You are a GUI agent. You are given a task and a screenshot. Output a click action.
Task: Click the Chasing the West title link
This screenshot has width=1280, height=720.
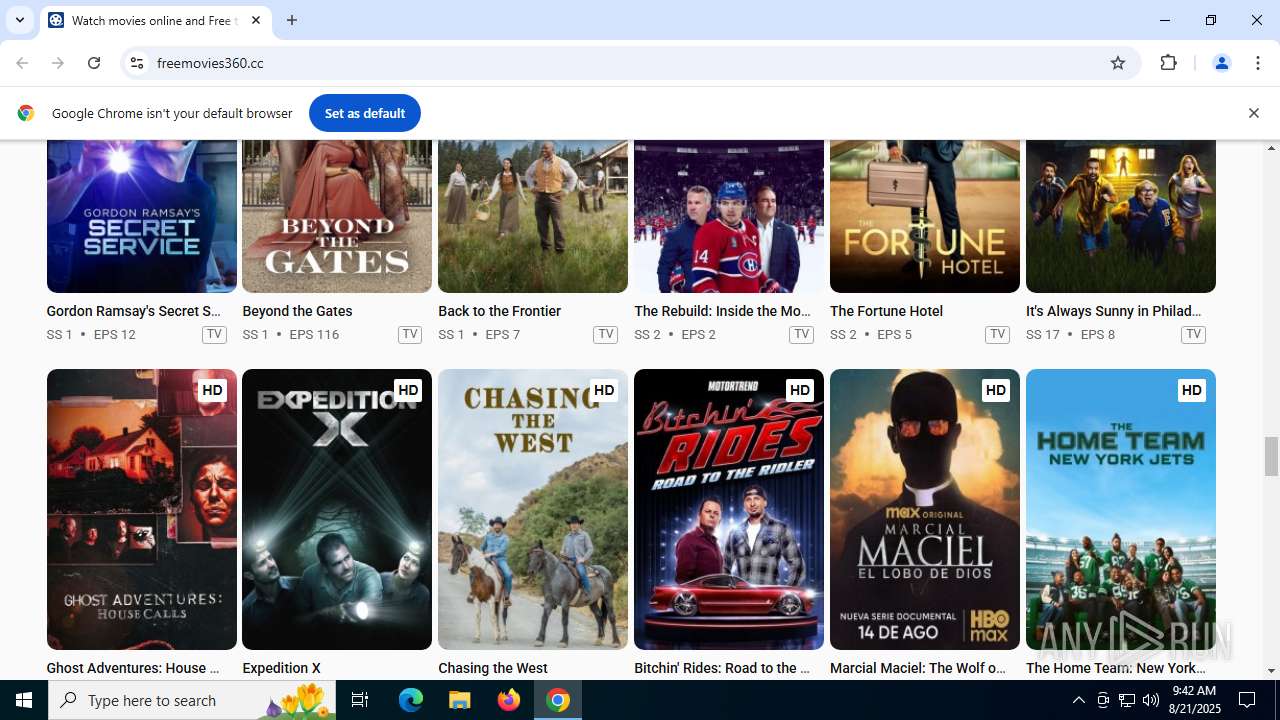[493, 668]
